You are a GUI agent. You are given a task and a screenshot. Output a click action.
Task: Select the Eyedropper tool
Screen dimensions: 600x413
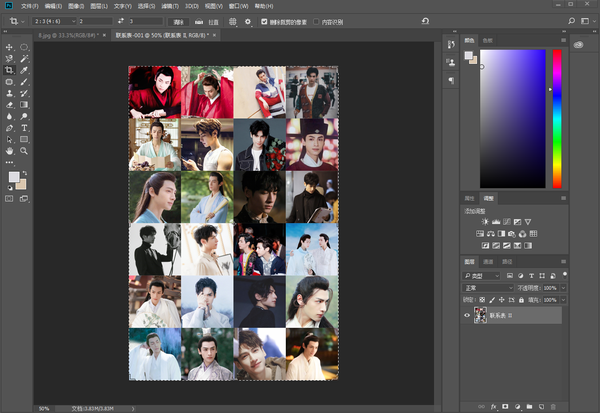24,70
